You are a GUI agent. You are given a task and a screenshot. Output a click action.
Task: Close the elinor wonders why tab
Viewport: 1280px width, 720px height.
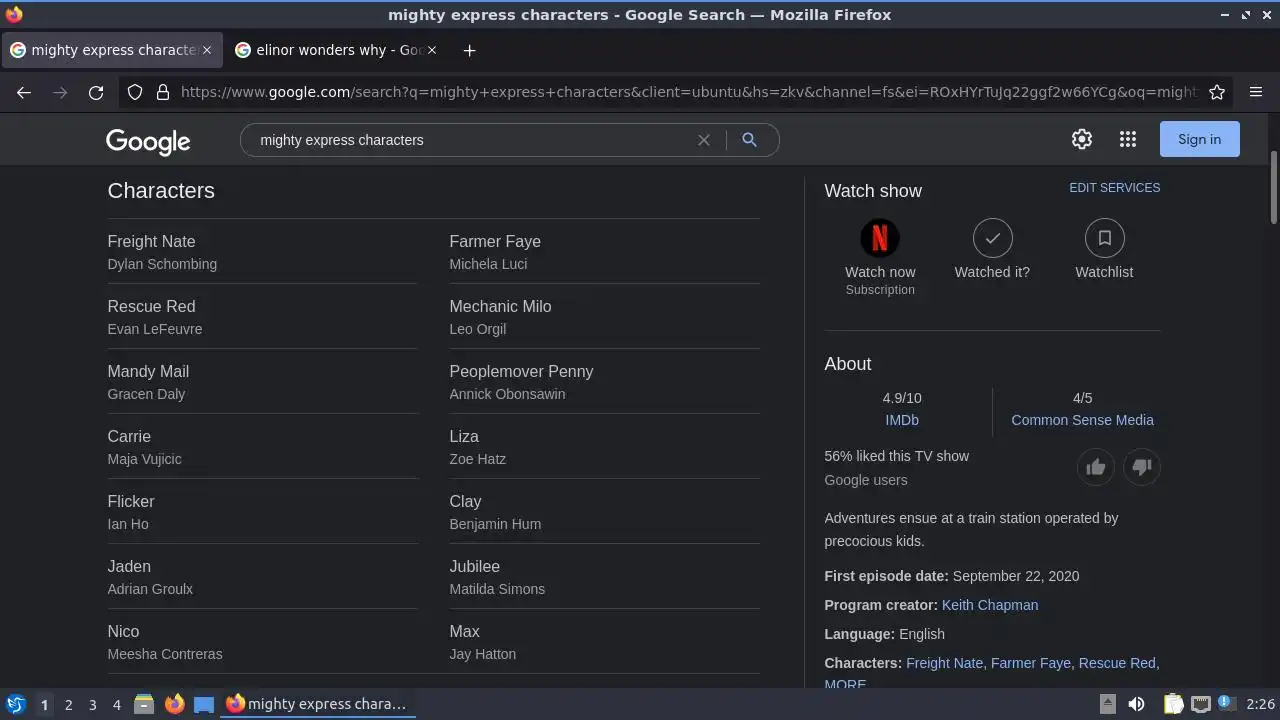coord(432,50)
